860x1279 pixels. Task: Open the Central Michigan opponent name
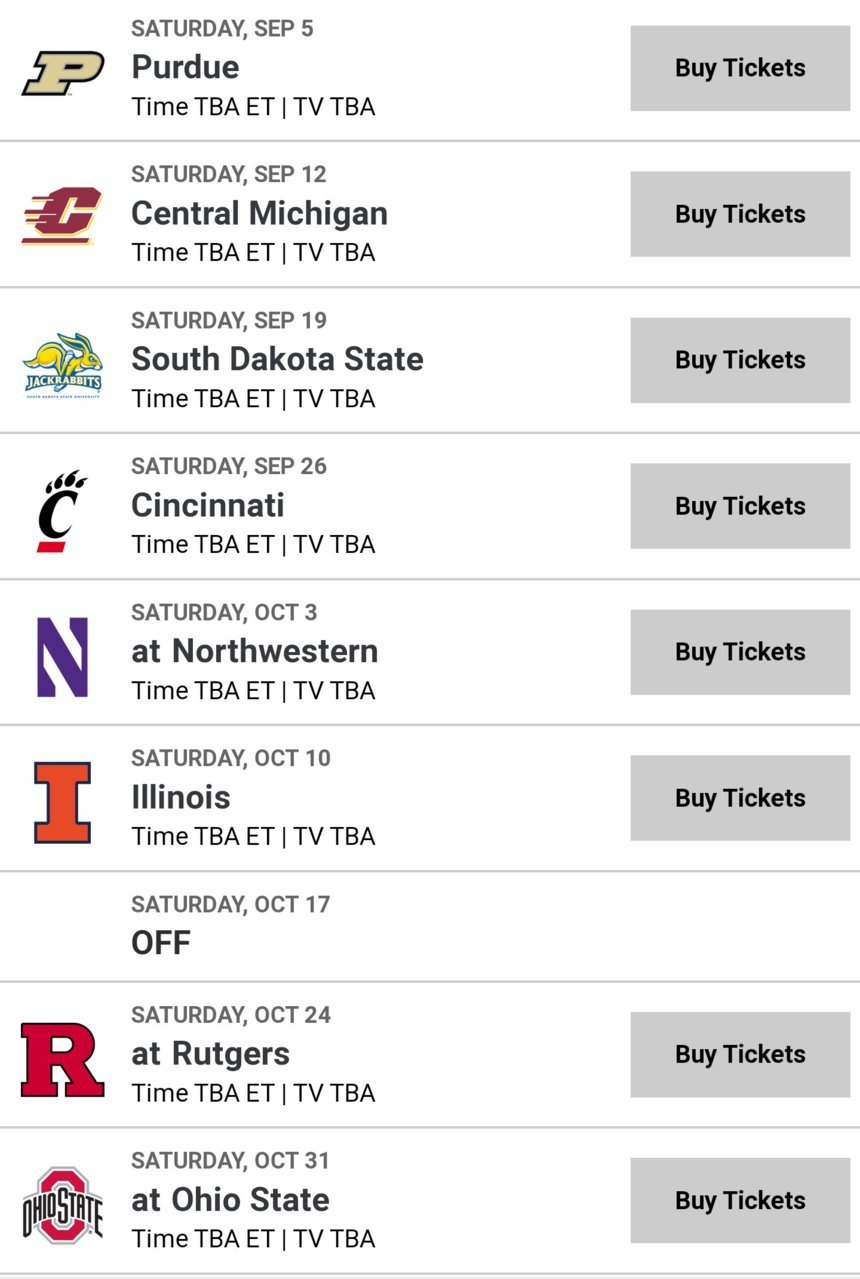point(259,213)
